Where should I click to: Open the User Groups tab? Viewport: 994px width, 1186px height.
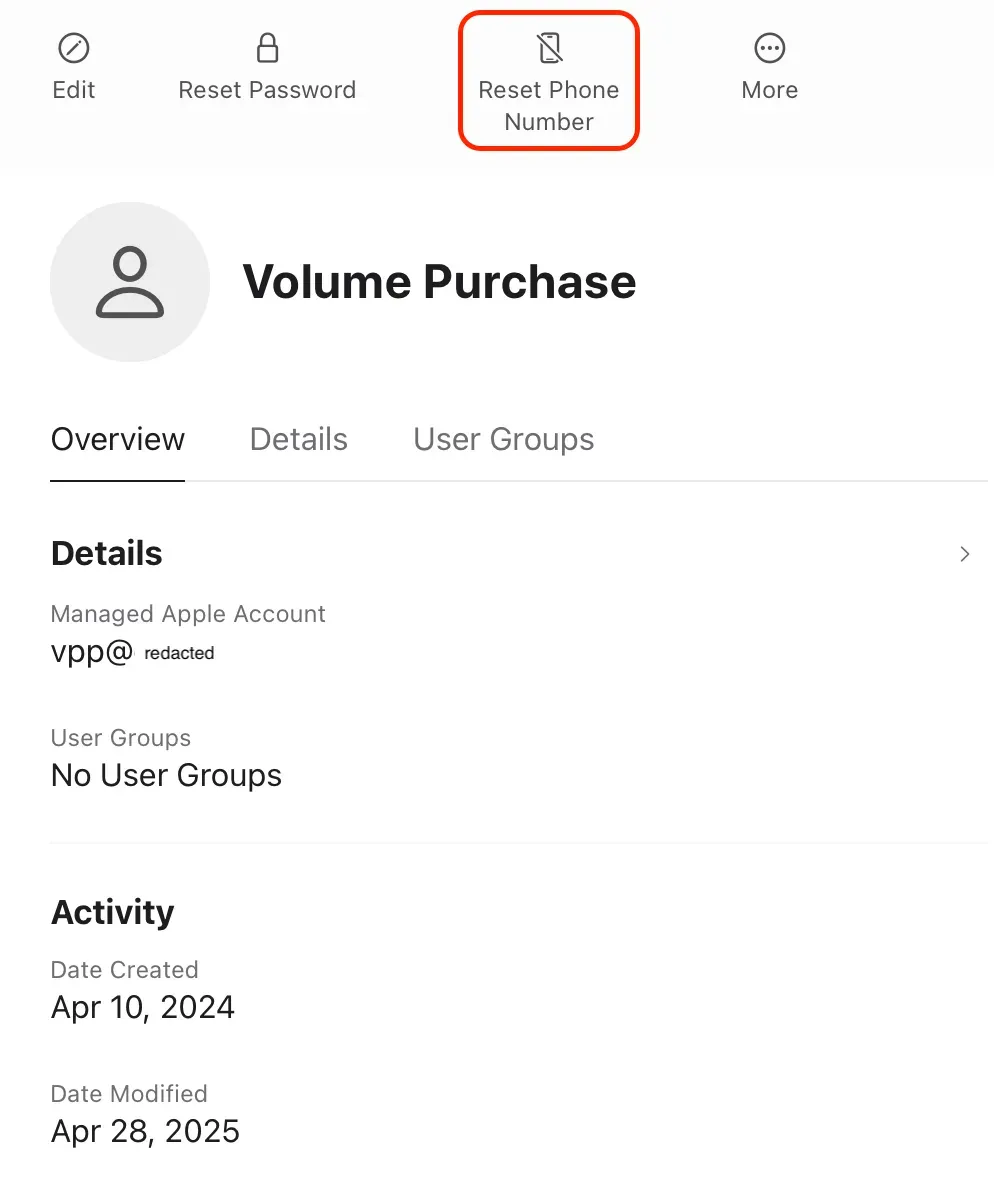(x=503, y=439)
